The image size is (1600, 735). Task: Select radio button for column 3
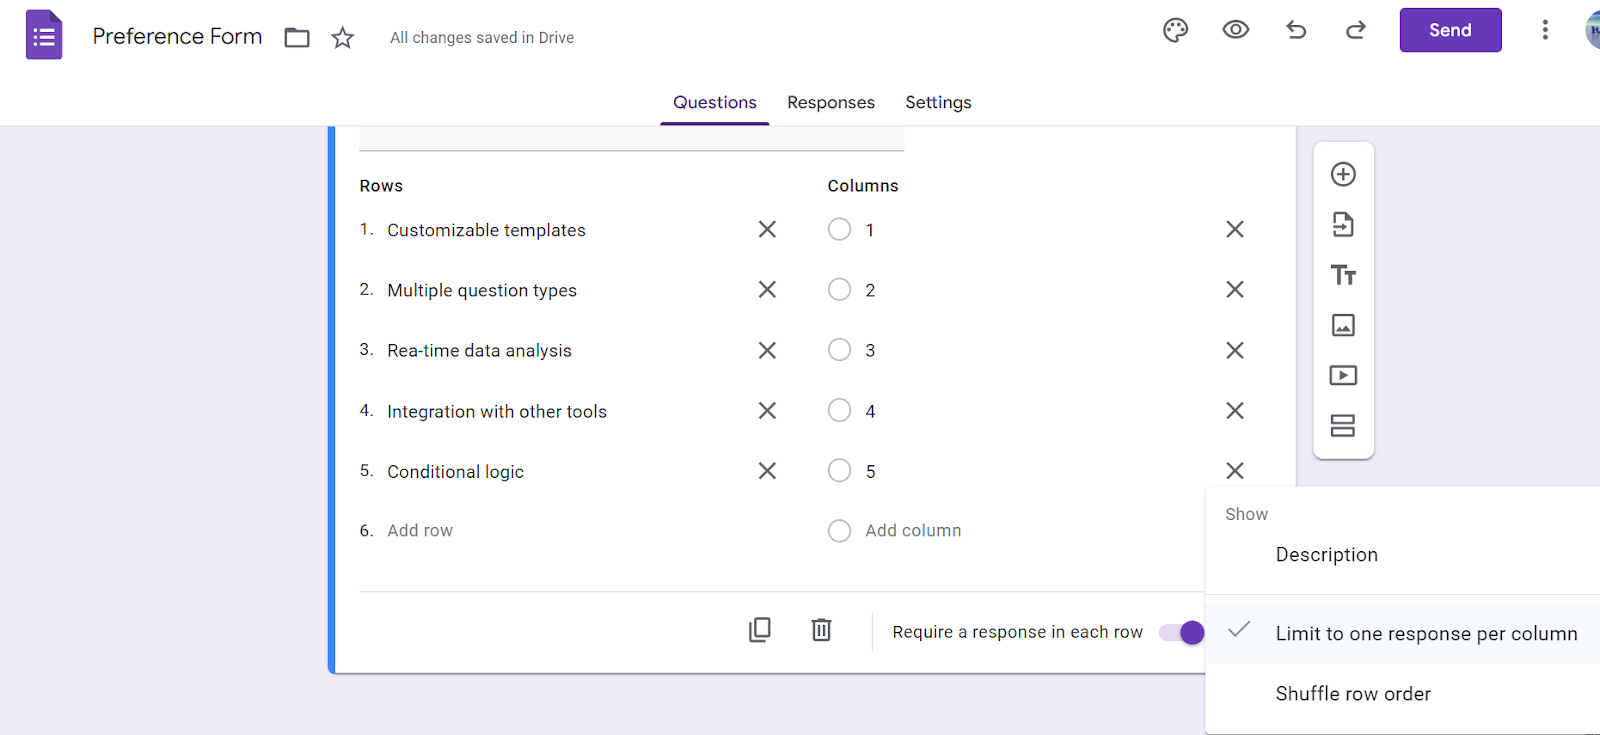point(839,349)
